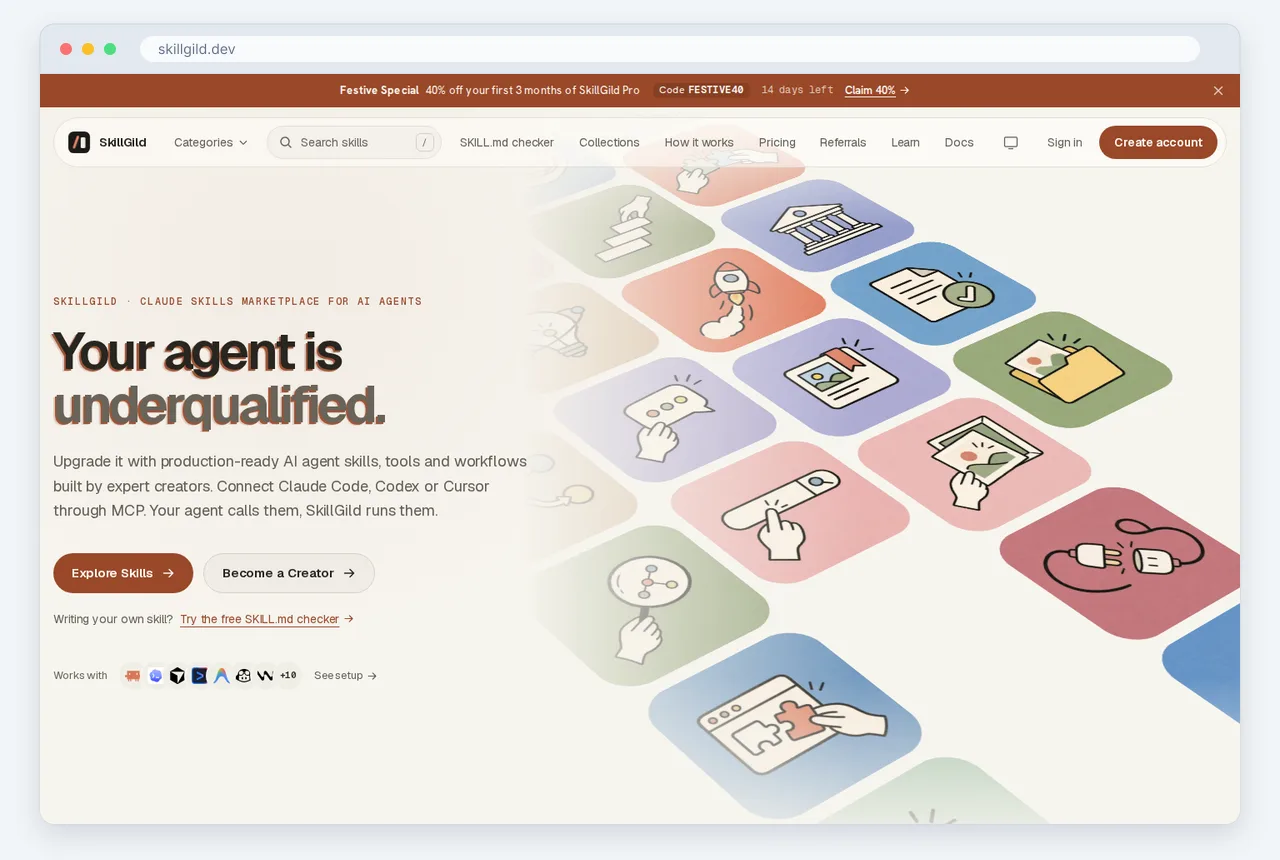Click the SkillGild logo icon
The image size is (1280, 860).
(x=79, y=142)
